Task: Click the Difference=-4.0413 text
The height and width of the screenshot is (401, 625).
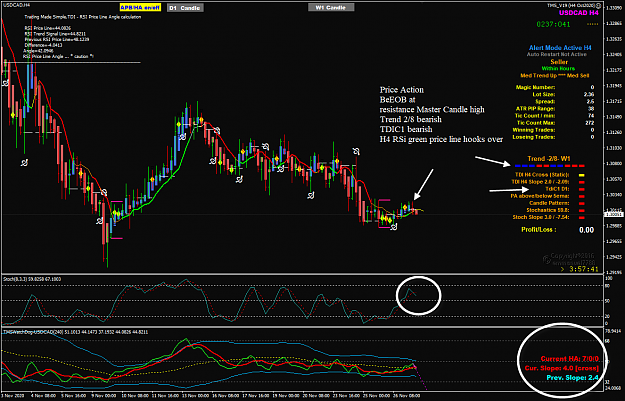Action: 43,45
